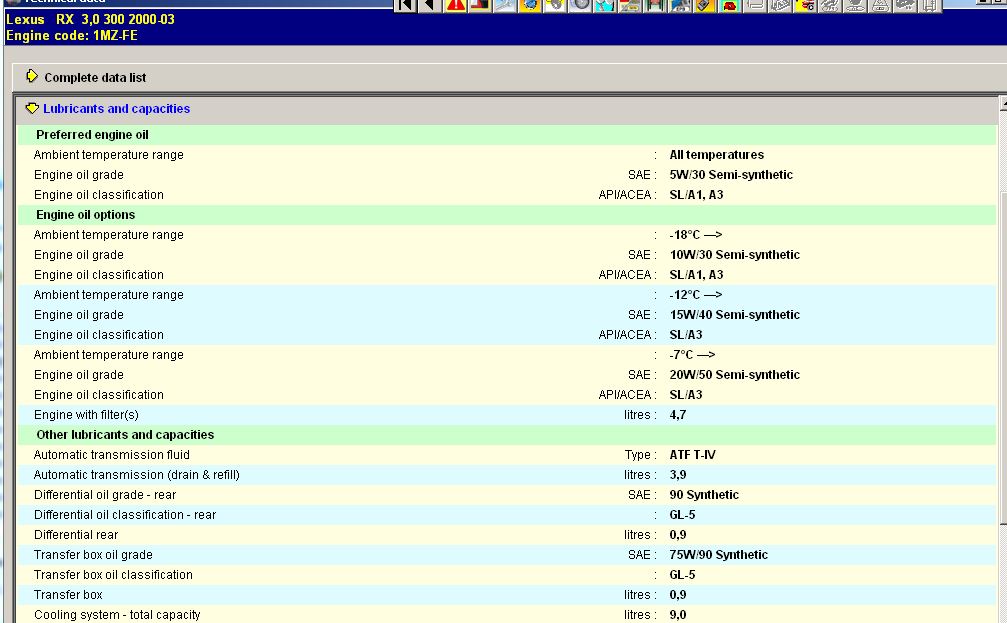This screenshot has height=623, width=1007.
Task: Select the '3,9' litres transmission value
Action: click(x=678, y=475)
